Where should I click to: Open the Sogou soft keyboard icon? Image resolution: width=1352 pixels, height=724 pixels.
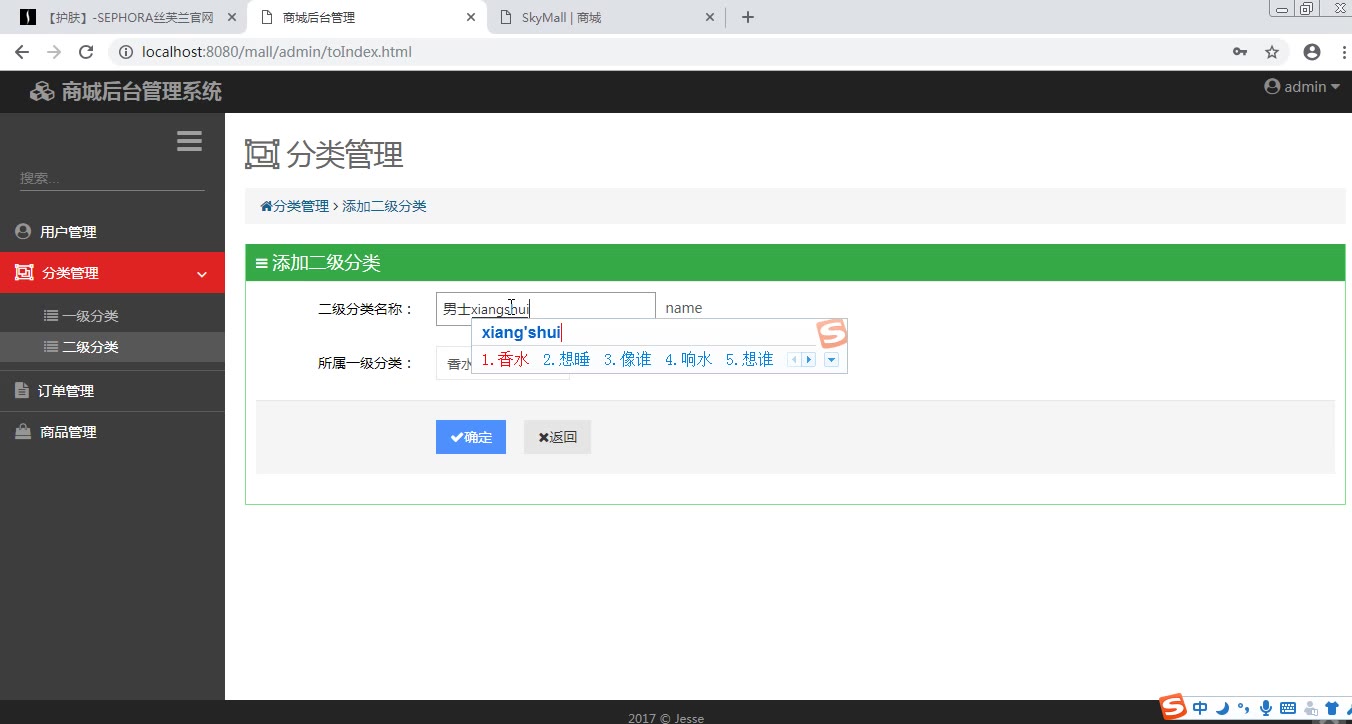[x=1288, y=708]
